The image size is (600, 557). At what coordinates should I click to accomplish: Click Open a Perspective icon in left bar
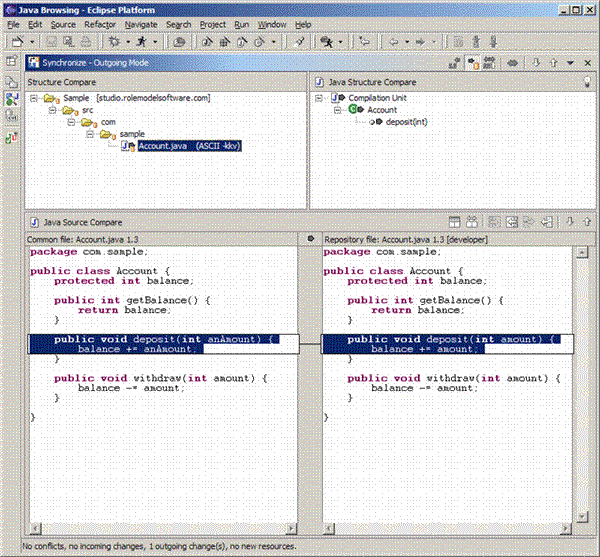click(11, 61)
